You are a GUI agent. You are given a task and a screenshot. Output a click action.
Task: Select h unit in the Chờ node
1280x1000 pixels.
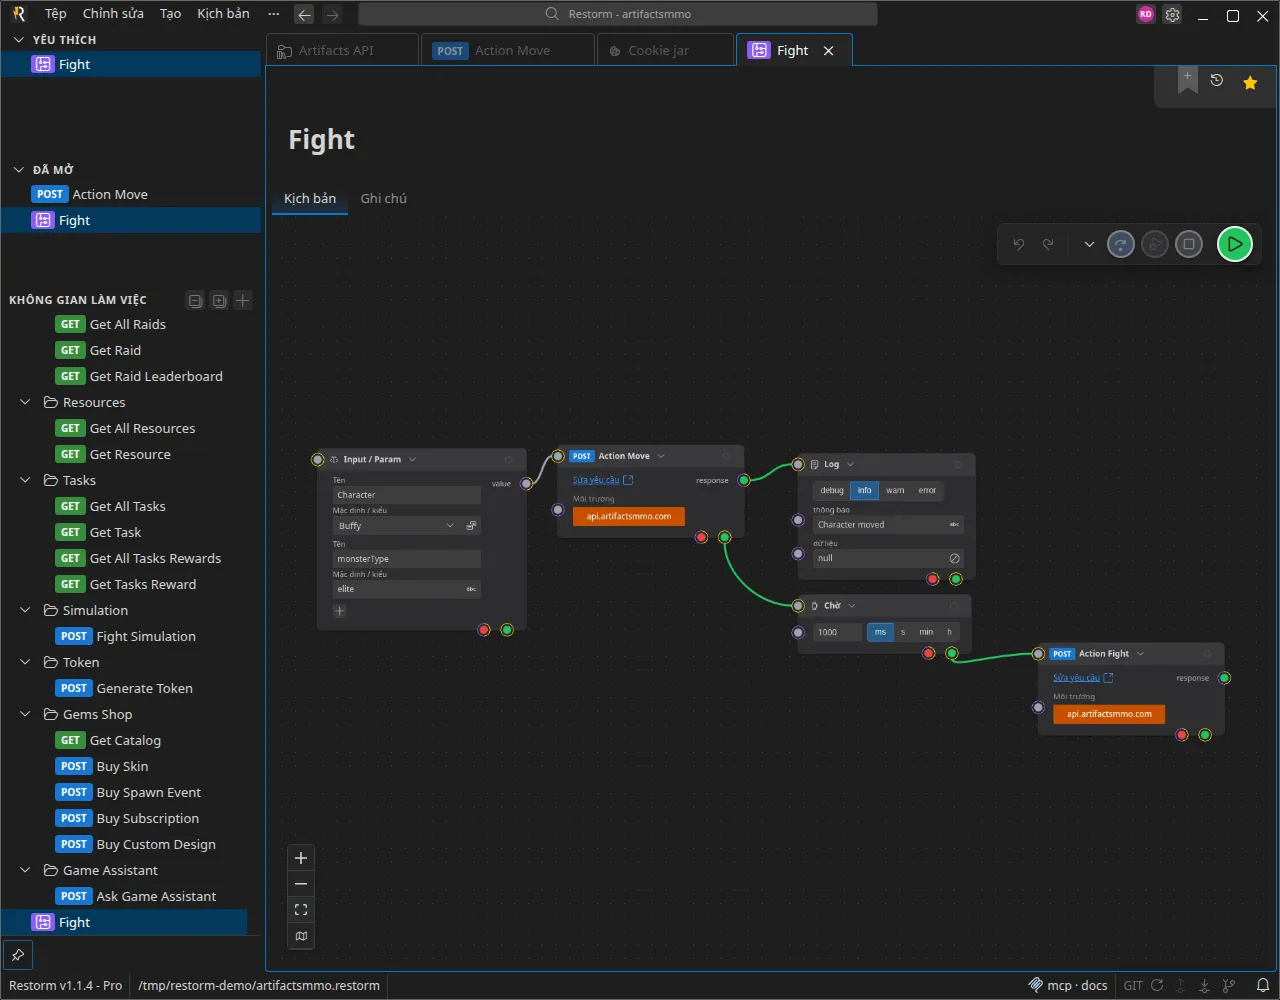949,632
